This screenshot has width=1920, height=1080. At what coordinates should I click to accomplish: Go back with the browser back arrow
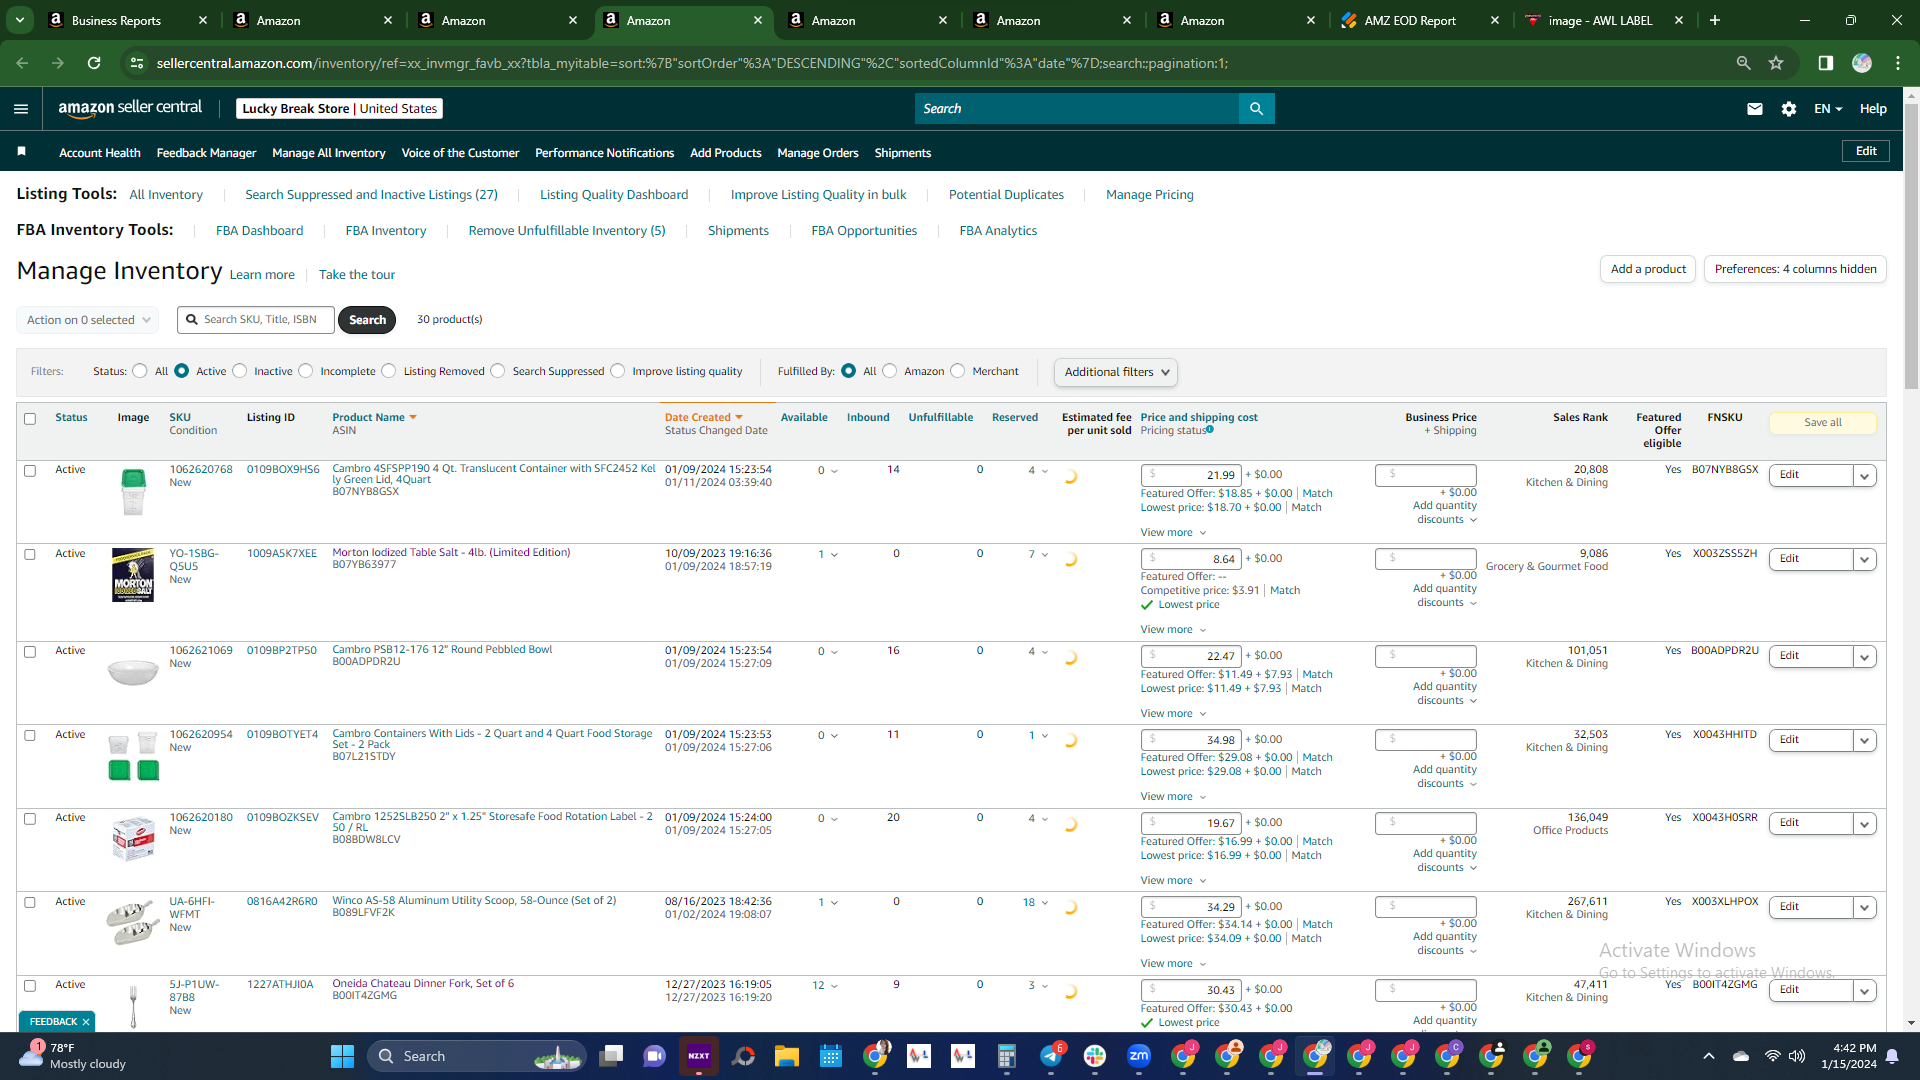click(x=22, y=63)
